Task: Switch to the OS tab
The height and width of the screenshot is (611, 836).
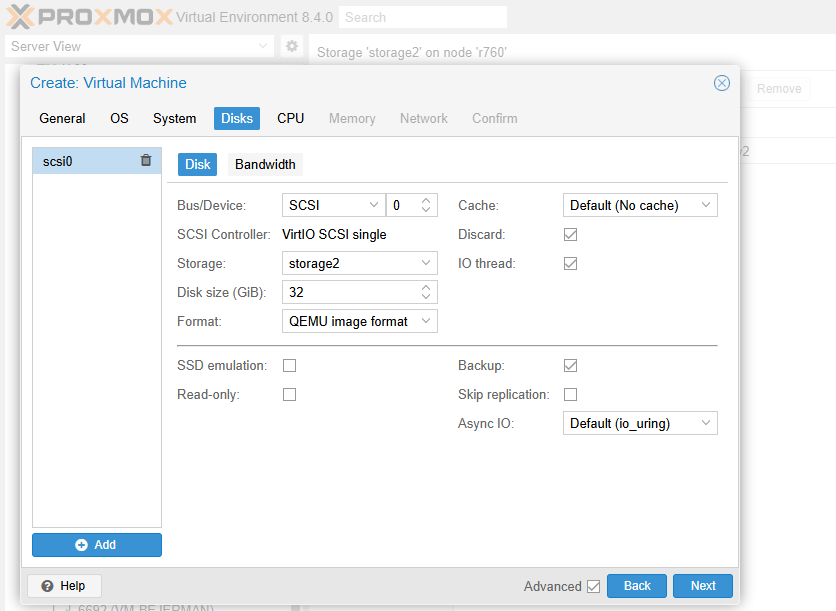Action: pyautogui.click(x=119, y=118)
